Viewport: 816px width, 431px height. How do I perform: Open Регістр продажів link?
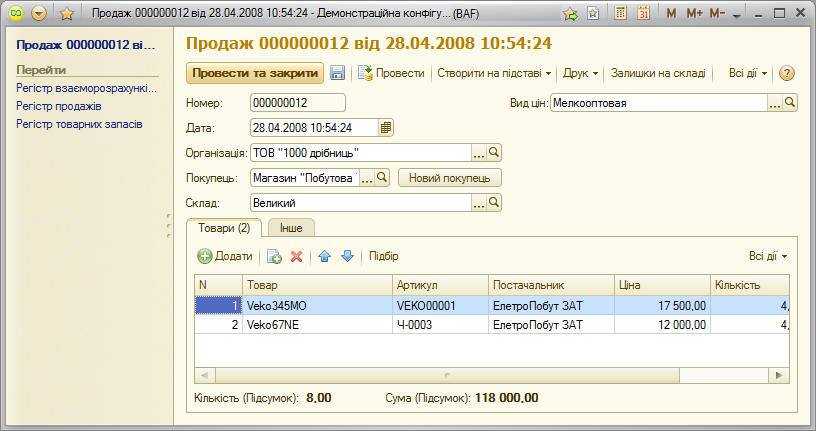click(59, 106)
